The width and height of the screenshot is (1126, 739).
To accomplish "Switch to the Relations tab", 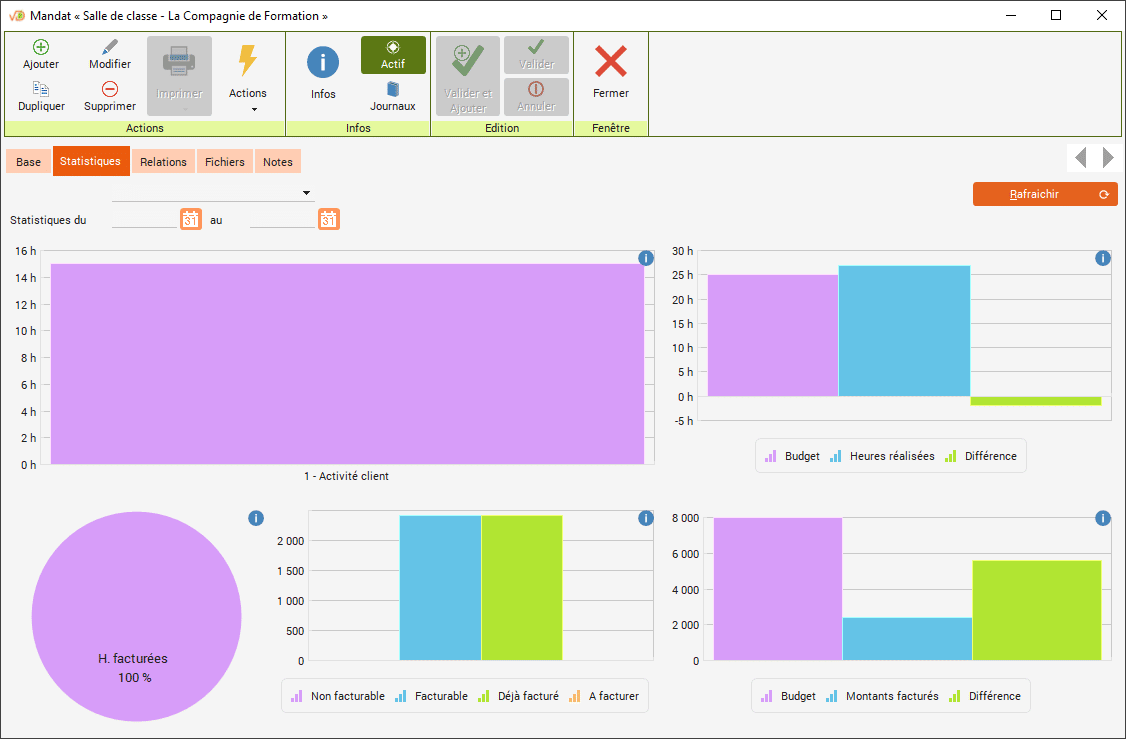I will (x=163, y=162).
